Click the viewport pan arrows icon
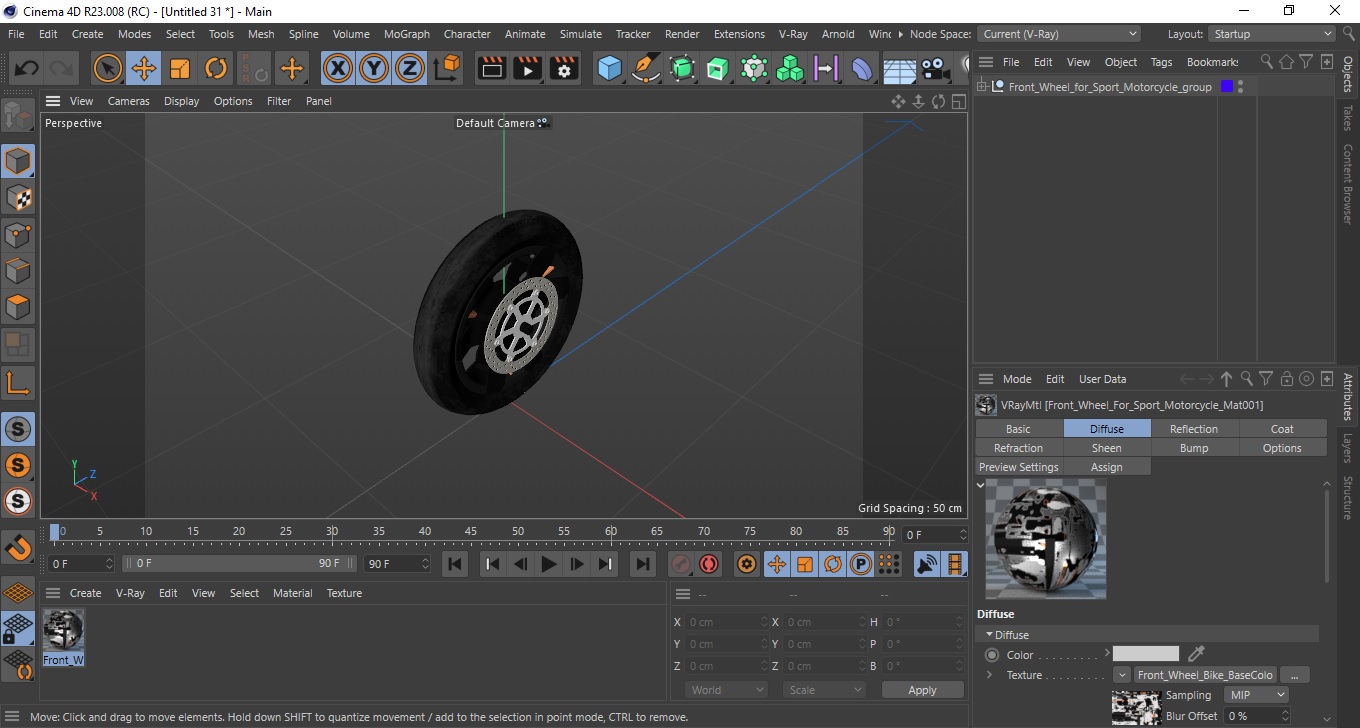 click(898, 101)
